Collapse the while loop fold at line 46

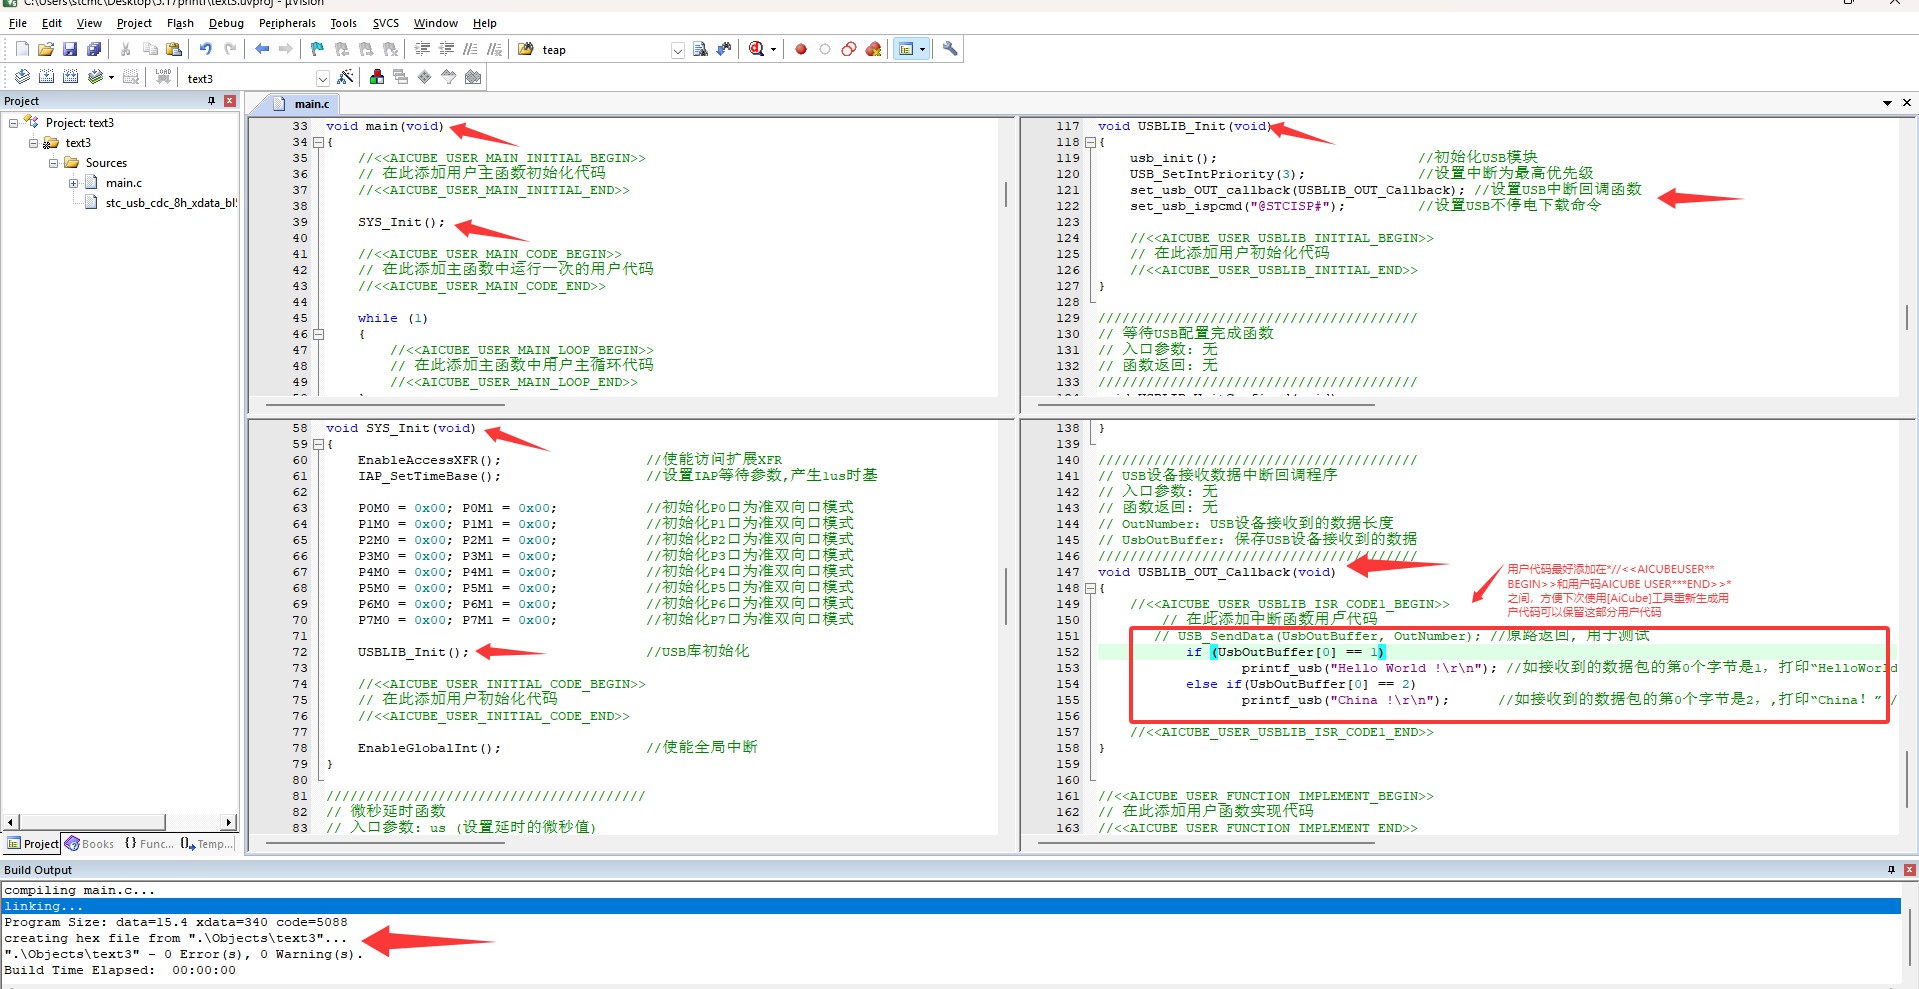pyautogui.click(x=318, y=334)
